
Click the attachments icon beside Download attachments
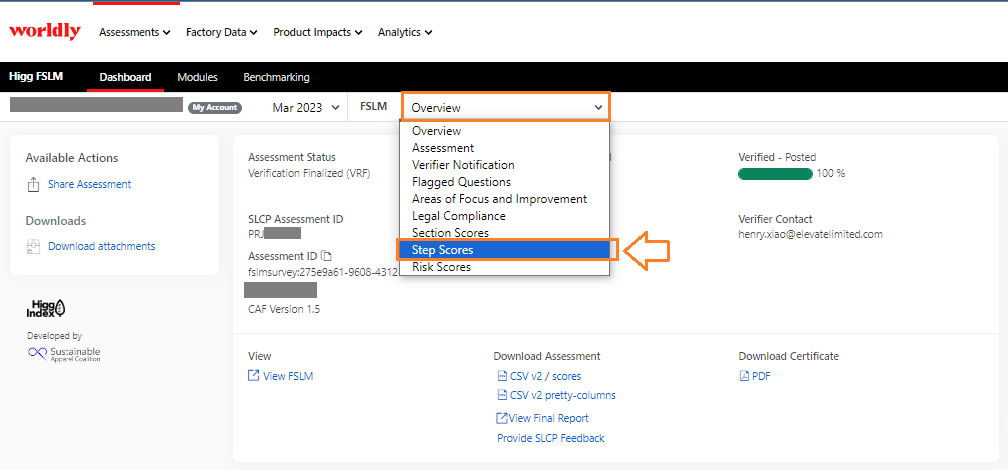click(33, 247)
